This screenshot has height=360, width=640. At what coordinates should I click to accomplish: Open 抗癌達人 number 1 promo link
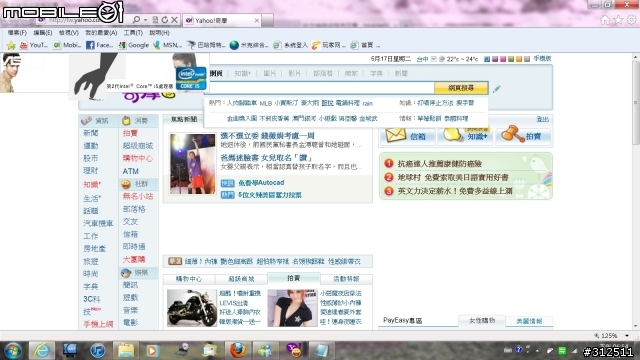(x=440, y=164)
